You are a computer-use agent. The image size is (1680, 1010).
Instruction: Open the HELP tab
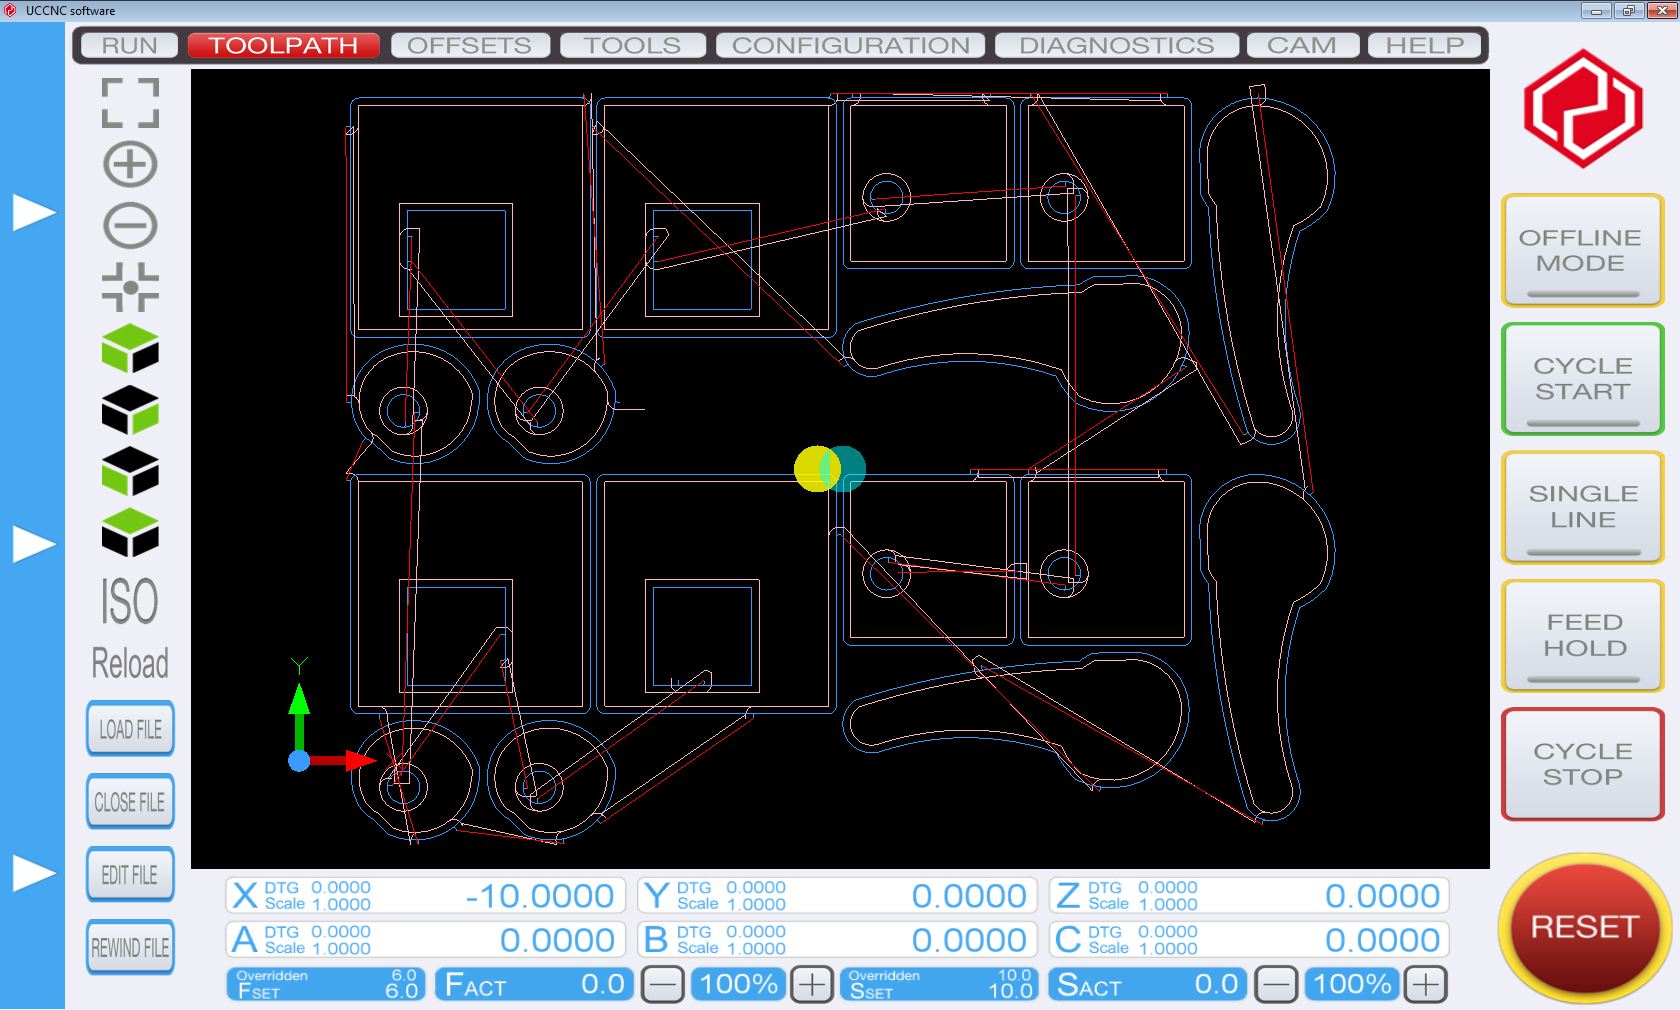pos(1424,46)
